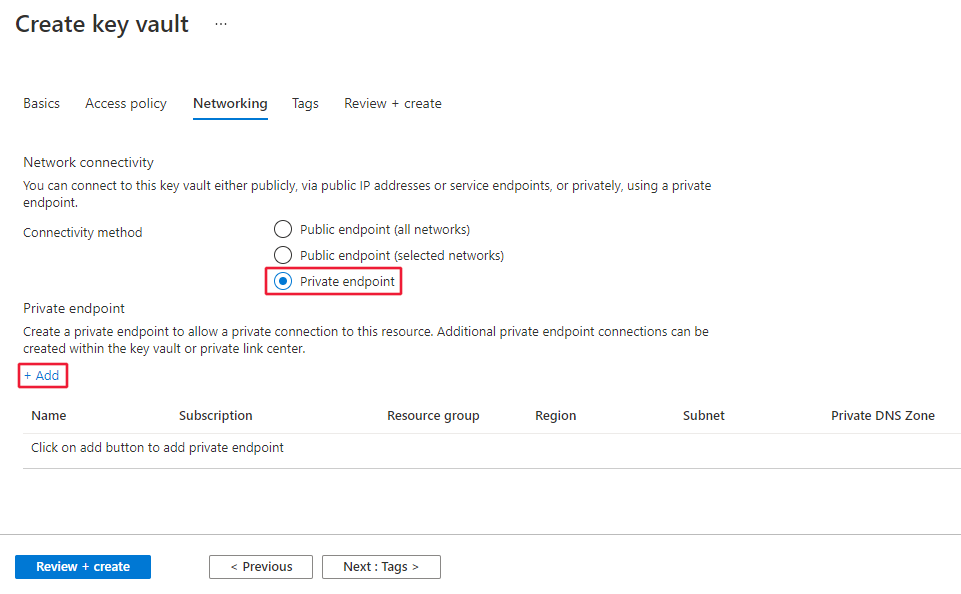Click the Subscription column header

216,415
